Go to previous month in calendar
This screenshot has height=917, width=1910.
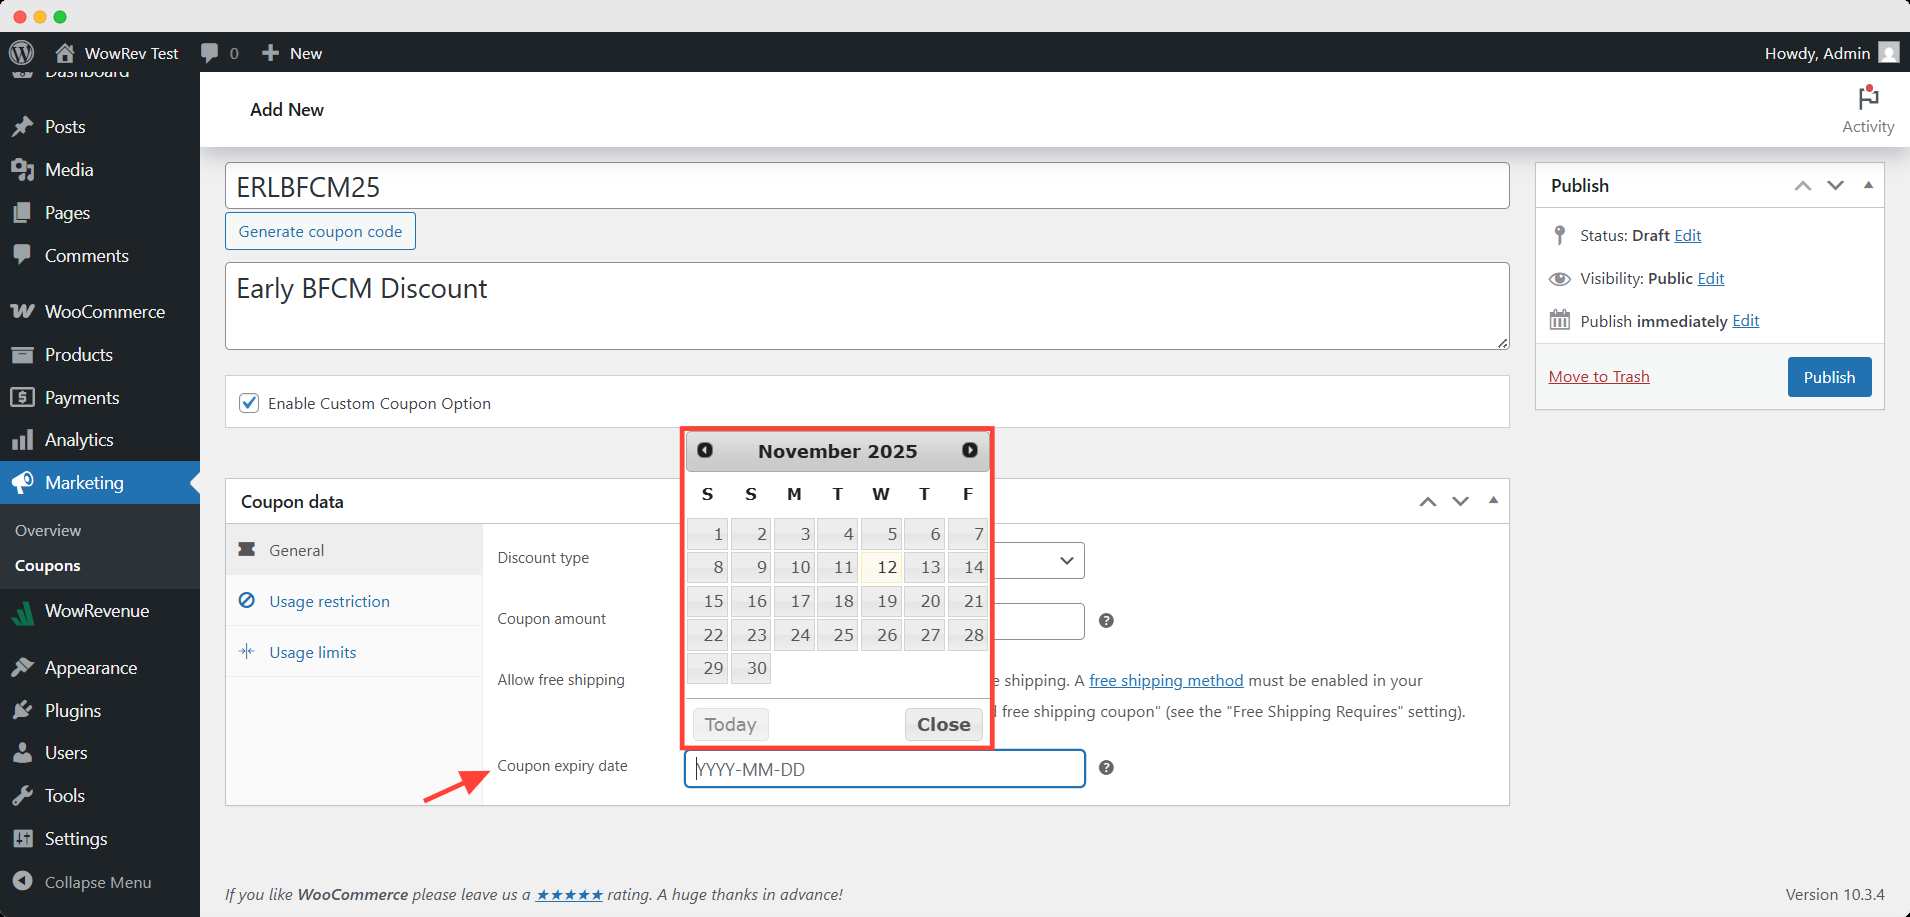[705, 450]
